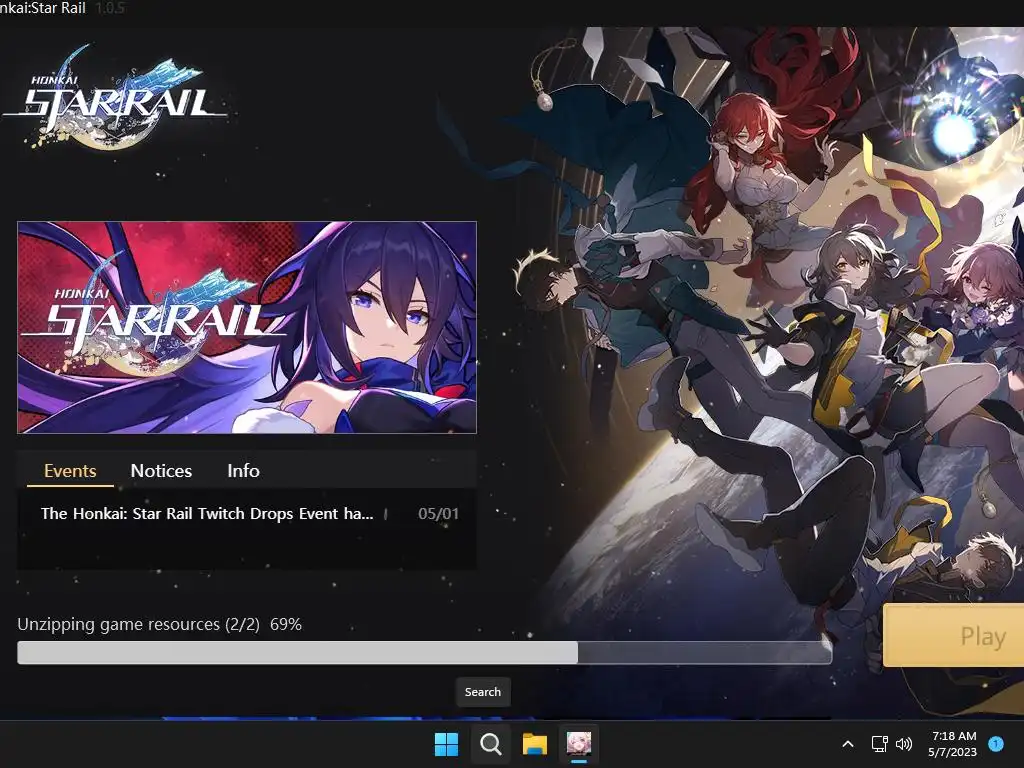The height and width of the screenshot is (768, 1024).
Task: Click the 05/01 event date
Action: (x=438, y=513)
